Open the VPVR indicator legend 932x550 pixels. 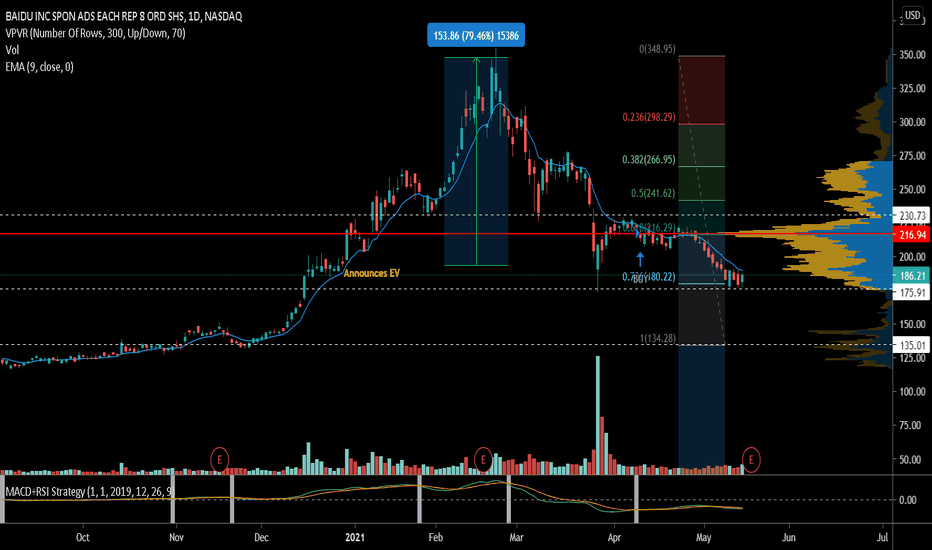coord(95,33)
